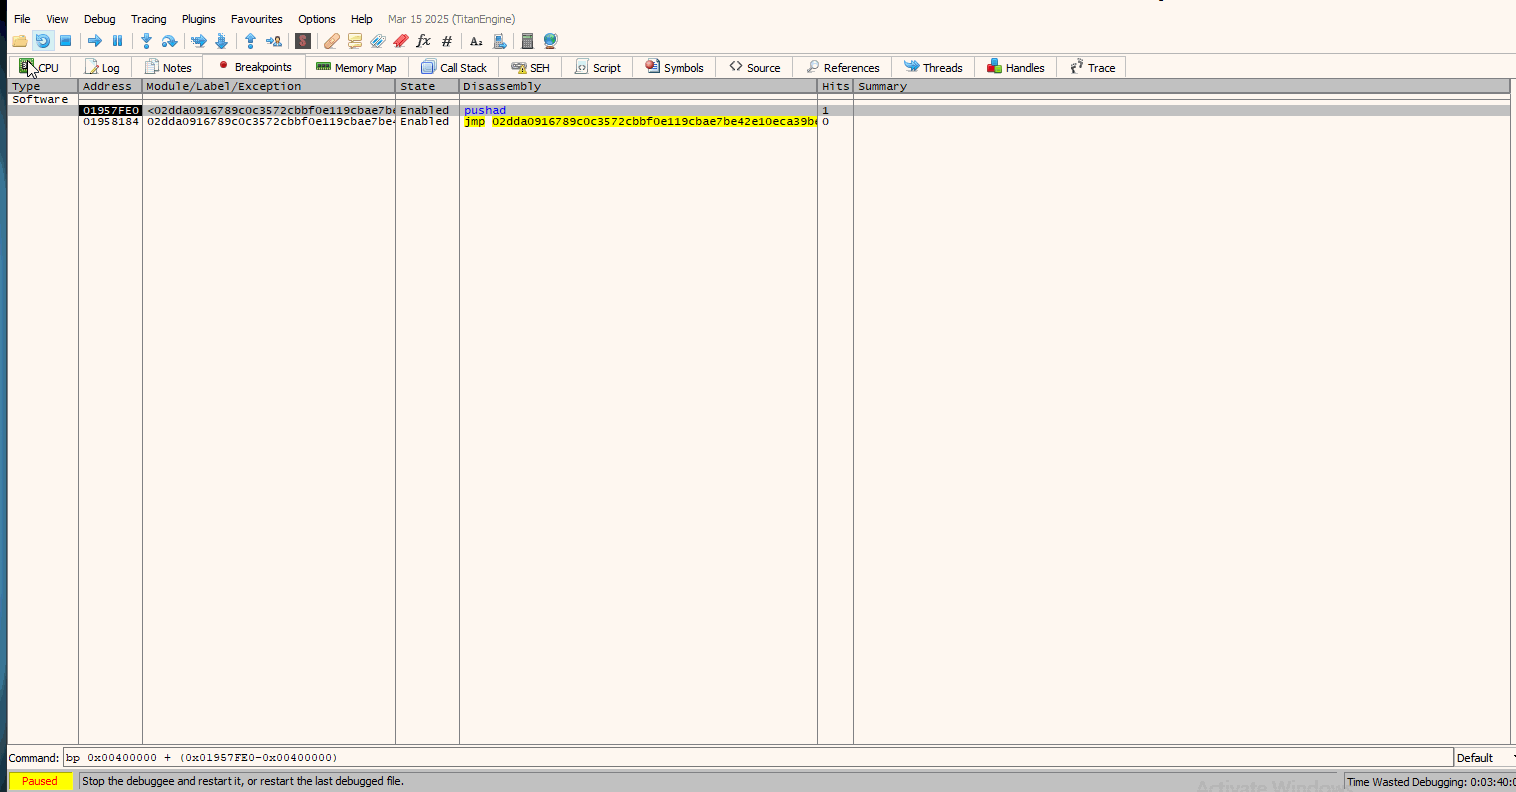Open the Comments list icon
The height and width of the screenshot is (792, 1516).
pos(355,41)
